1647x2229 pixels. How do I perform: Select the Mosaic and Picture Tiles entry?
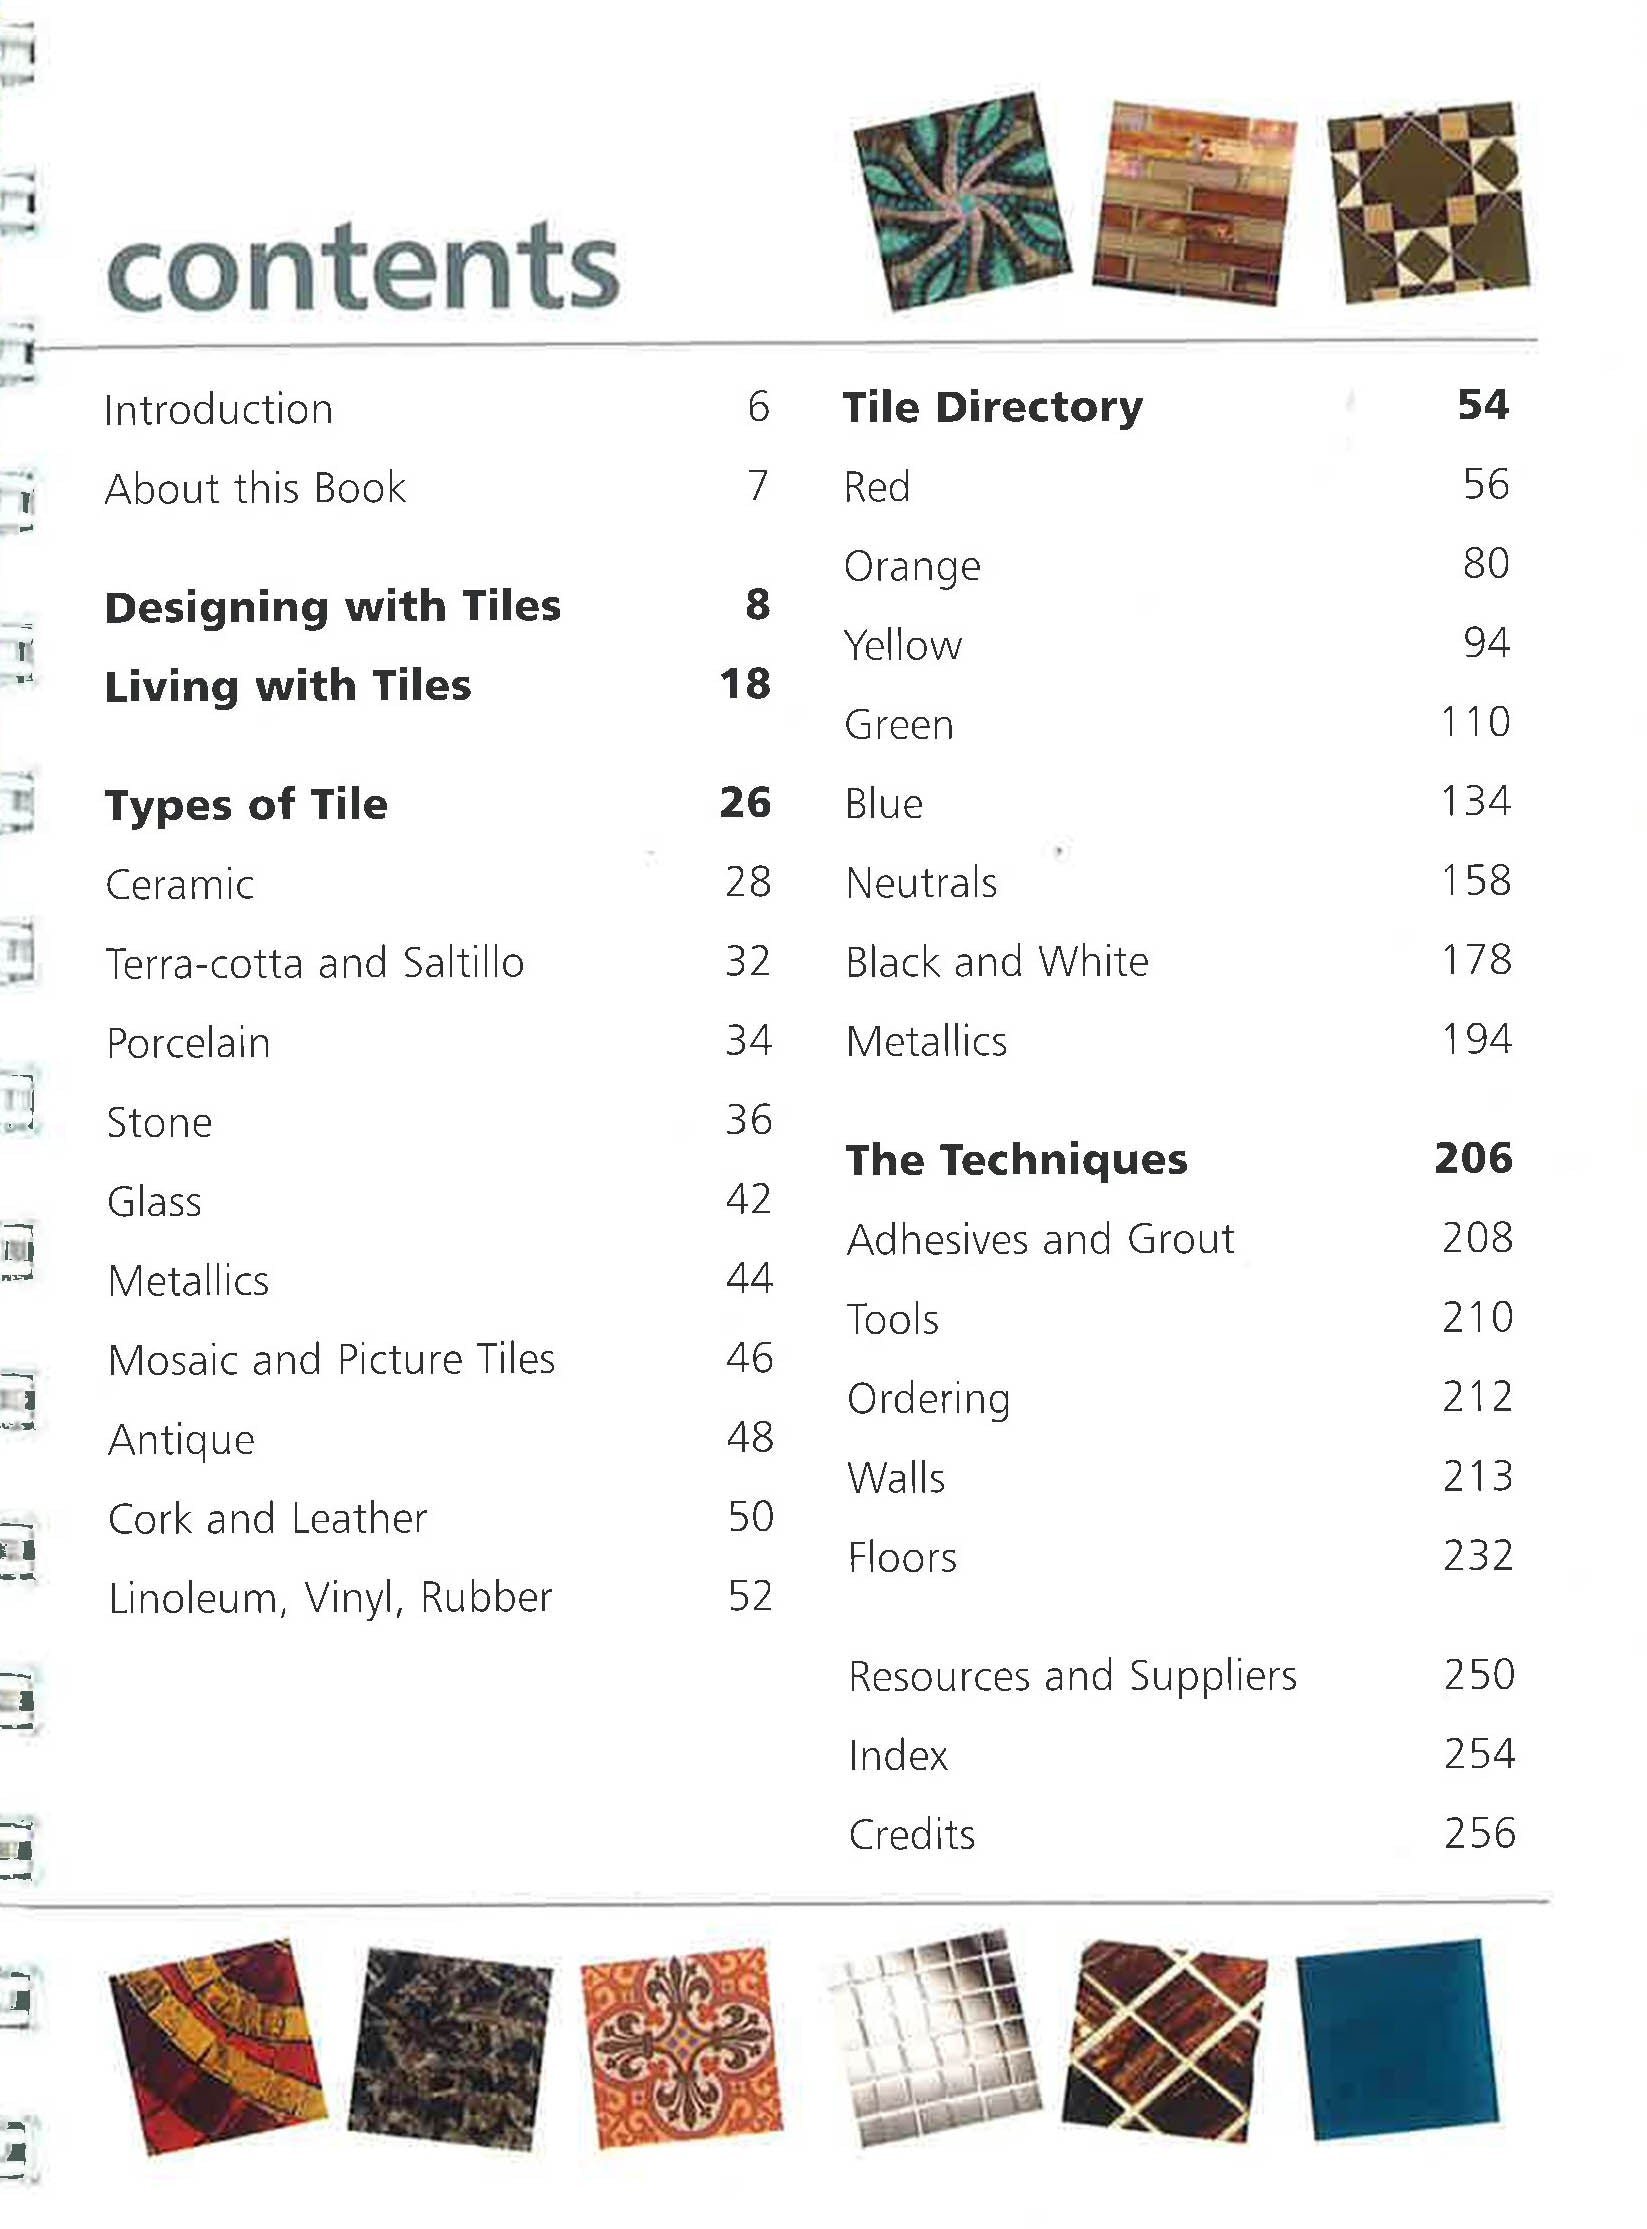coord(331,1360)
